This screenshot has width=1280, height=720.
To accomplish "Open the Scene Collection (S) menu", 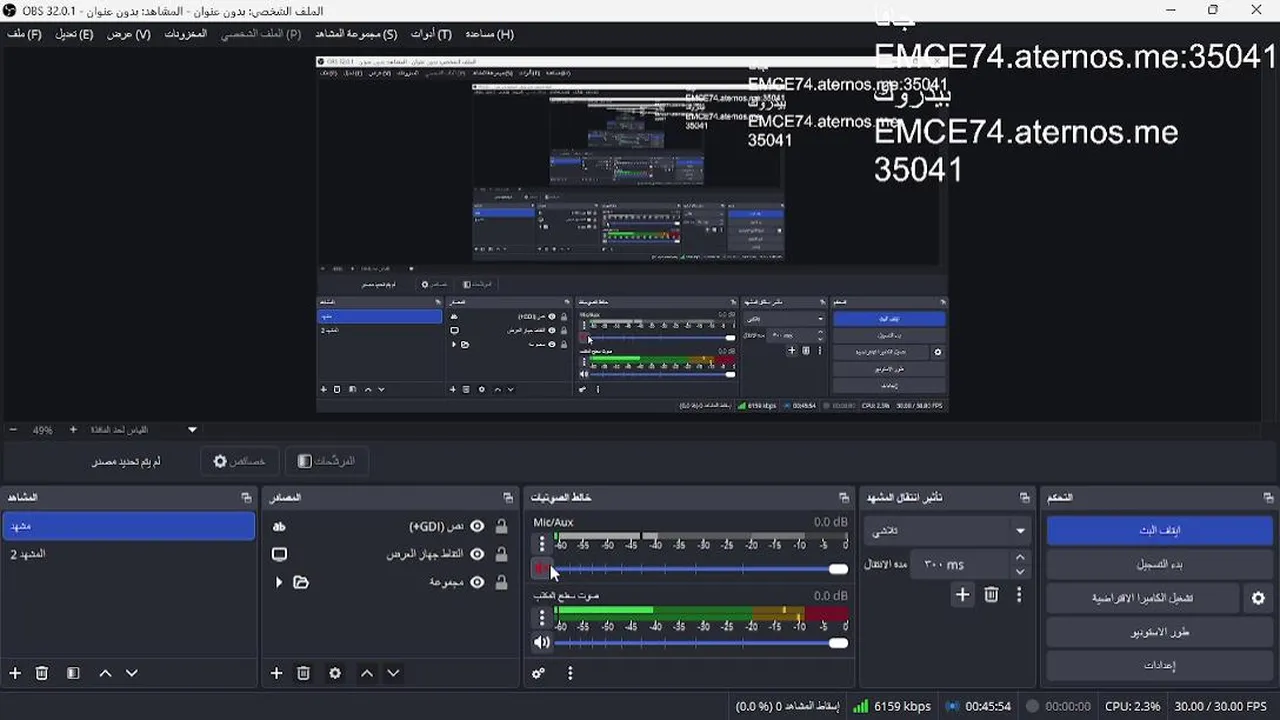I will [x=357, y=34].
